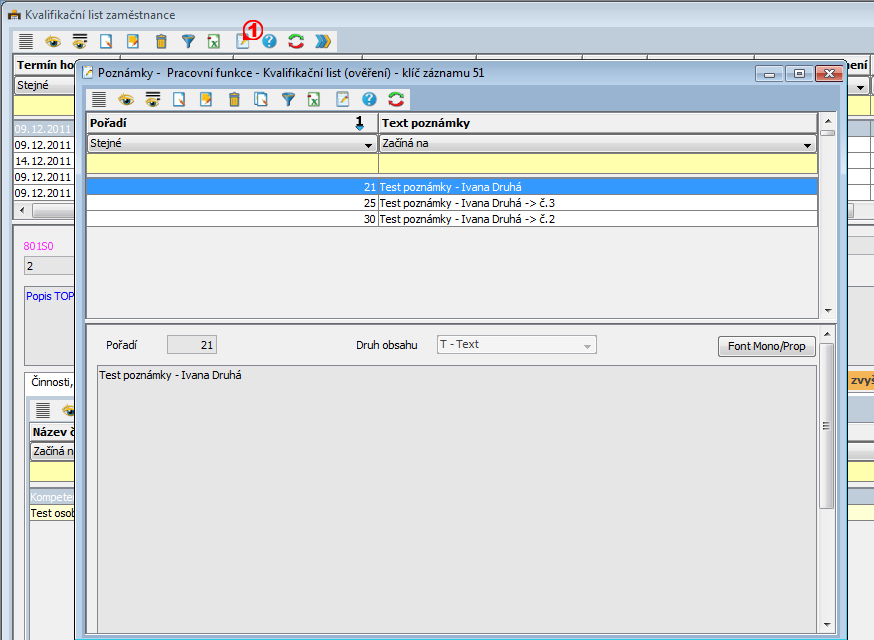The height and width of the screenshot is (640, 874).
Task: Select note row 25 Ivana Druhá č.3
Action: tap(452, 203)
